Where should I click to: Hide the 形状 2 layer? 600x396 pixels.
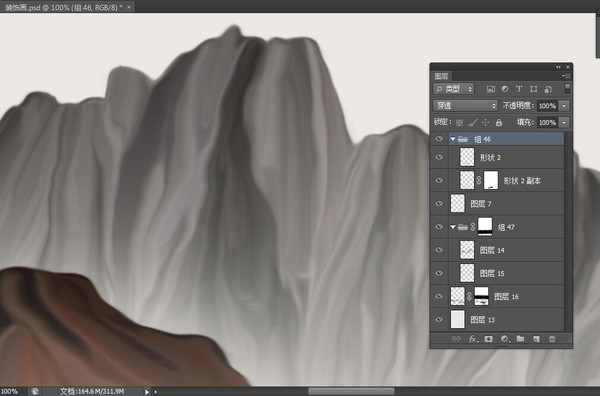(439, 157)
